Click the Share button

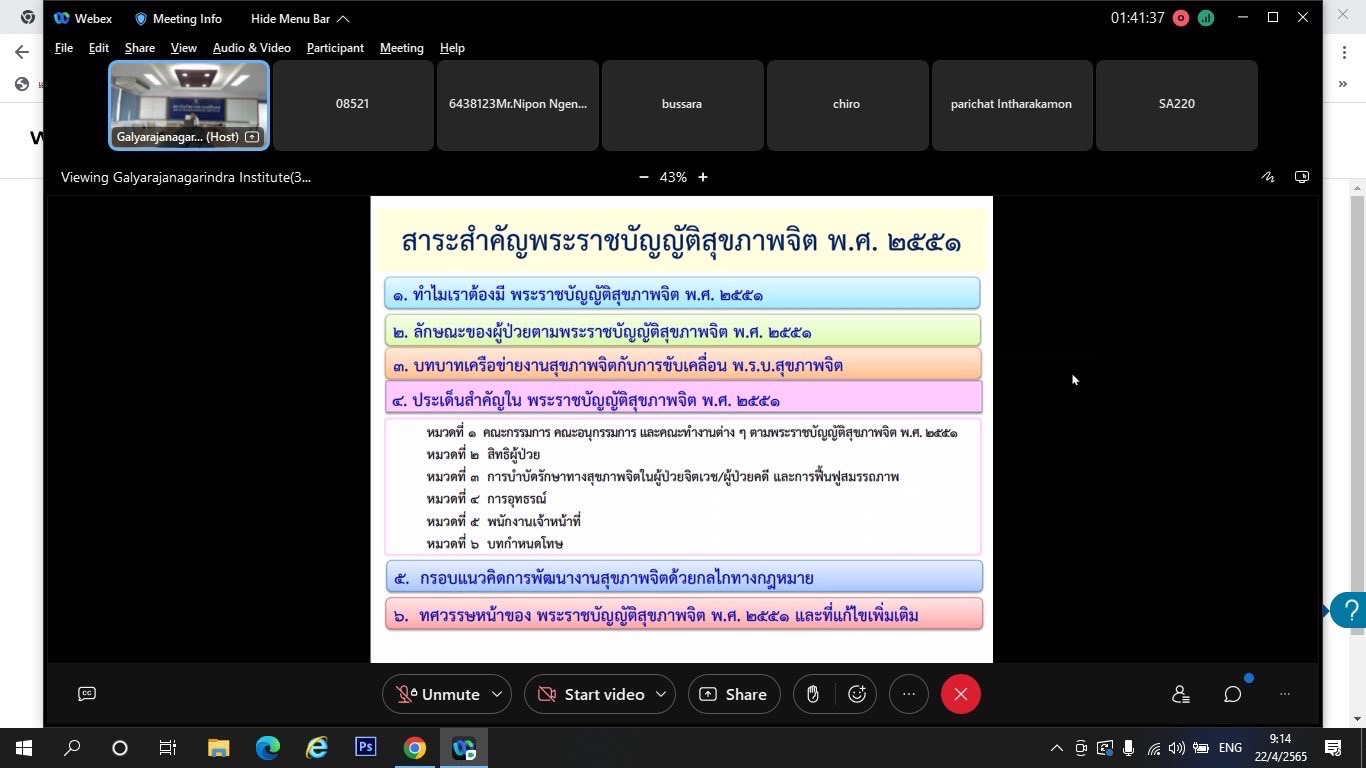[x=734, y=694]
